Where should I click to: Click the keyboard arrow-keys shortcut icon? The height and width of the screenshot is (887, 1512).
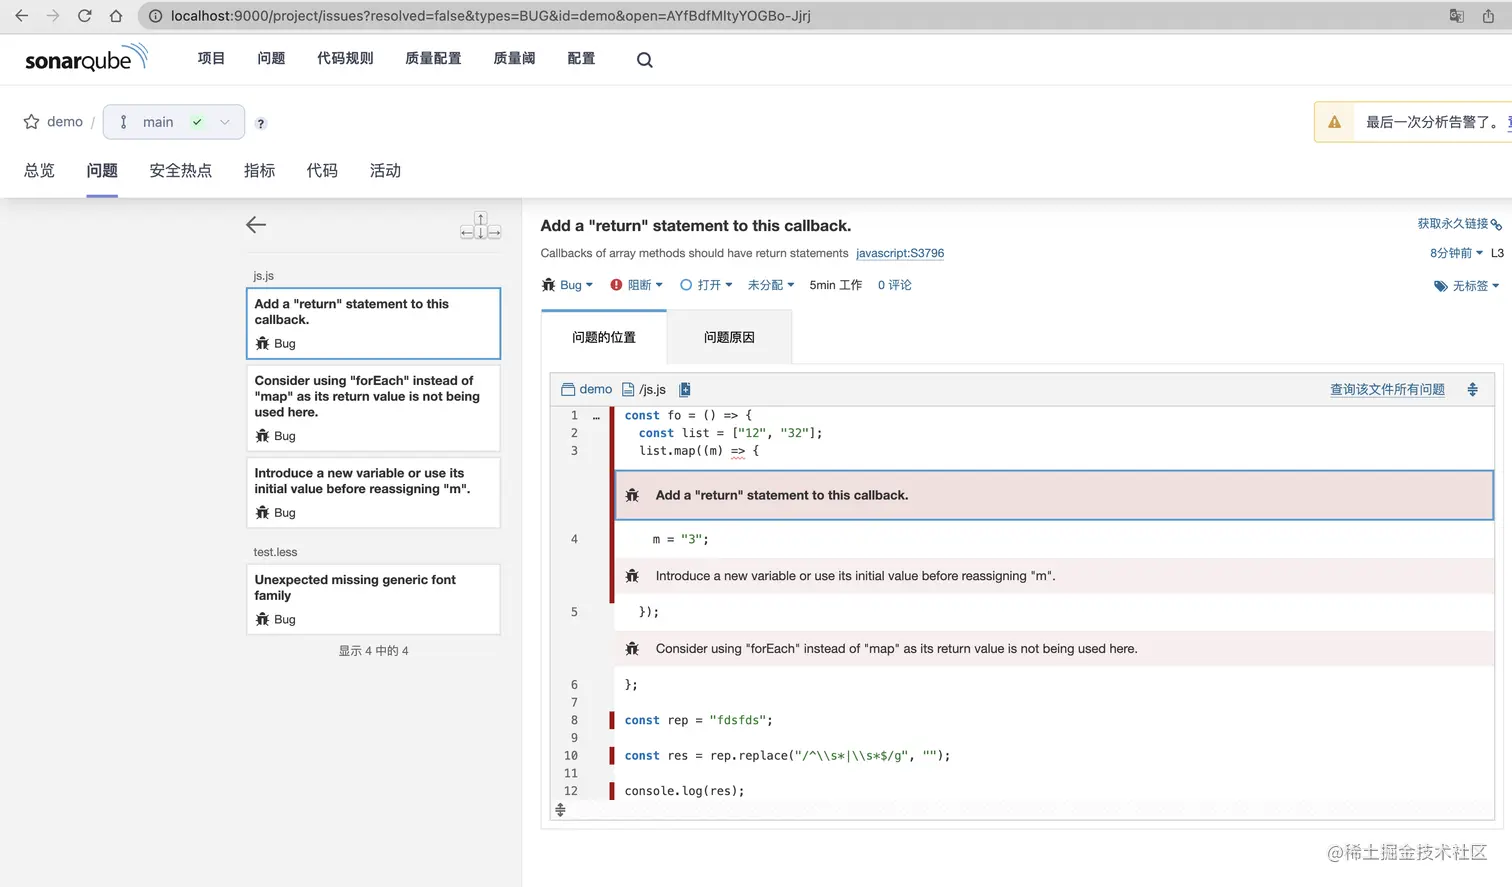coord(480,226)
